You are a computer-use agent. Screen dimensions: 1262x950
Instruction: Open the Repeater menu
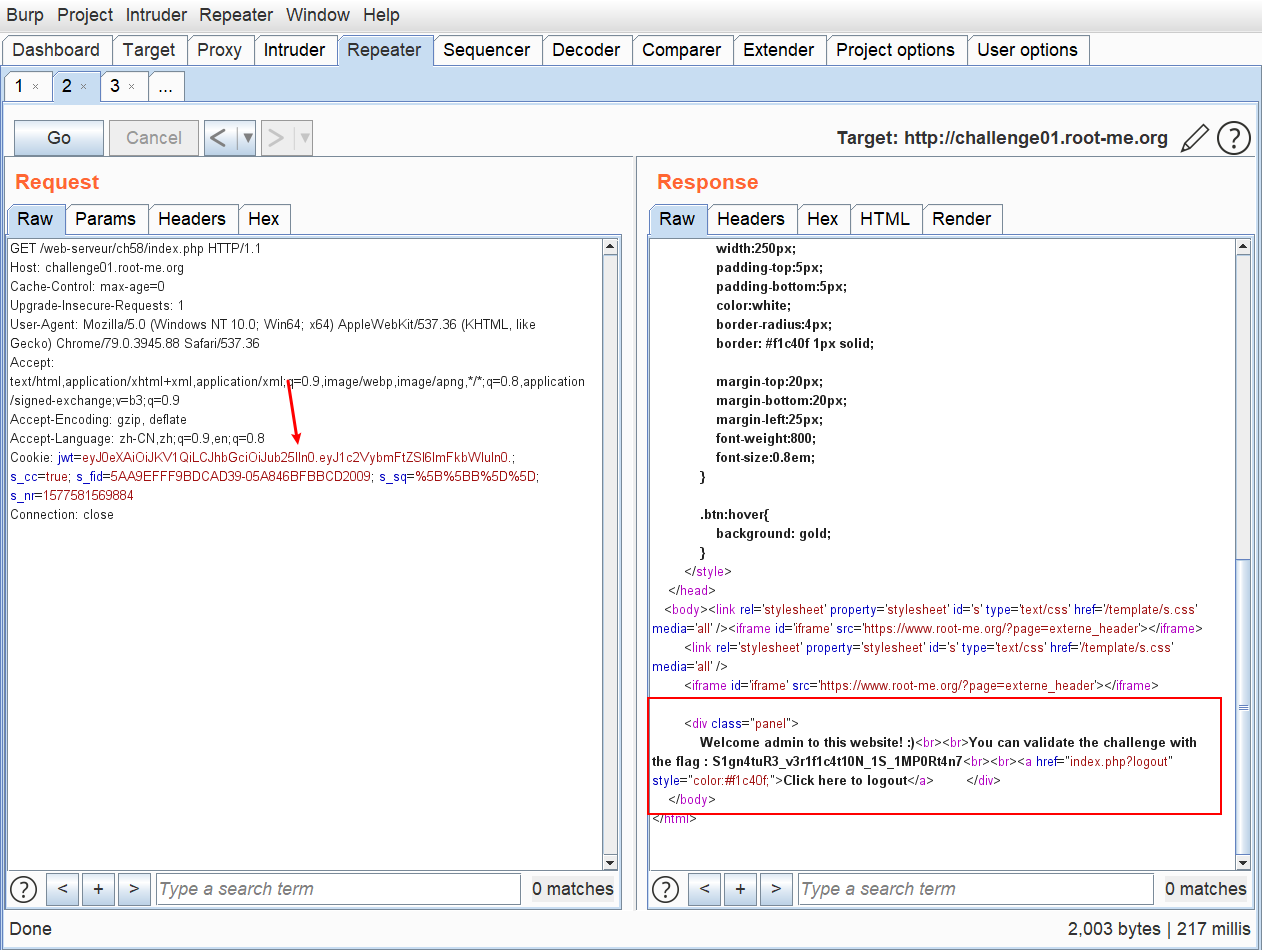click(x=236, y=15)
